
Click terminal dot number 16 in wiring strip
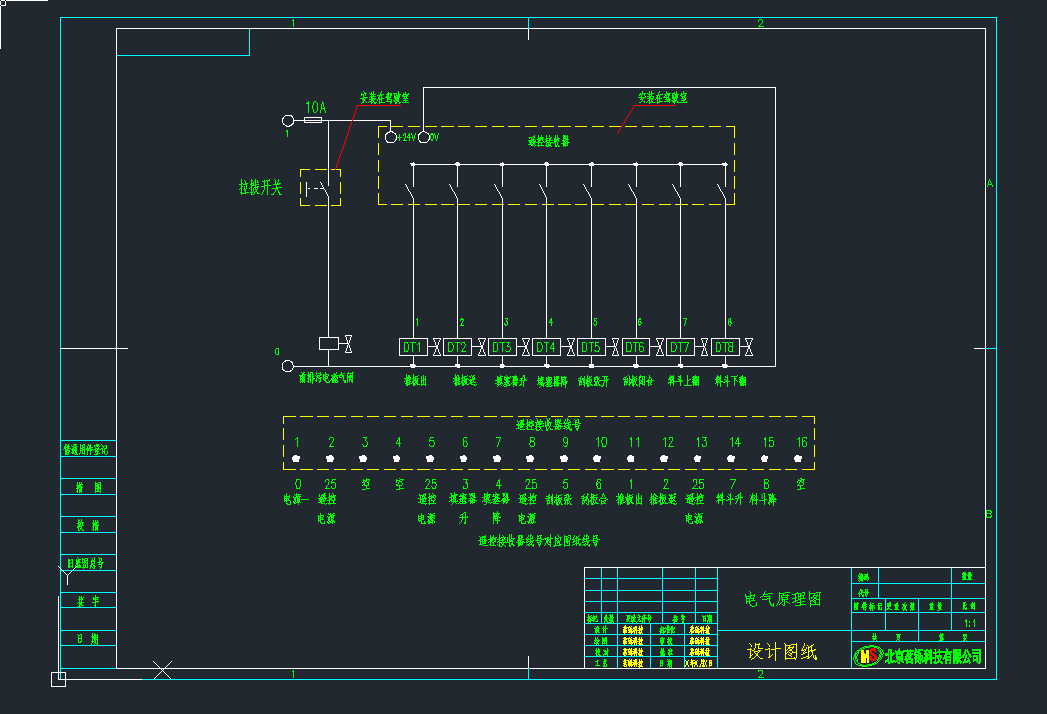pyautogui.click(x=799, y=459)
